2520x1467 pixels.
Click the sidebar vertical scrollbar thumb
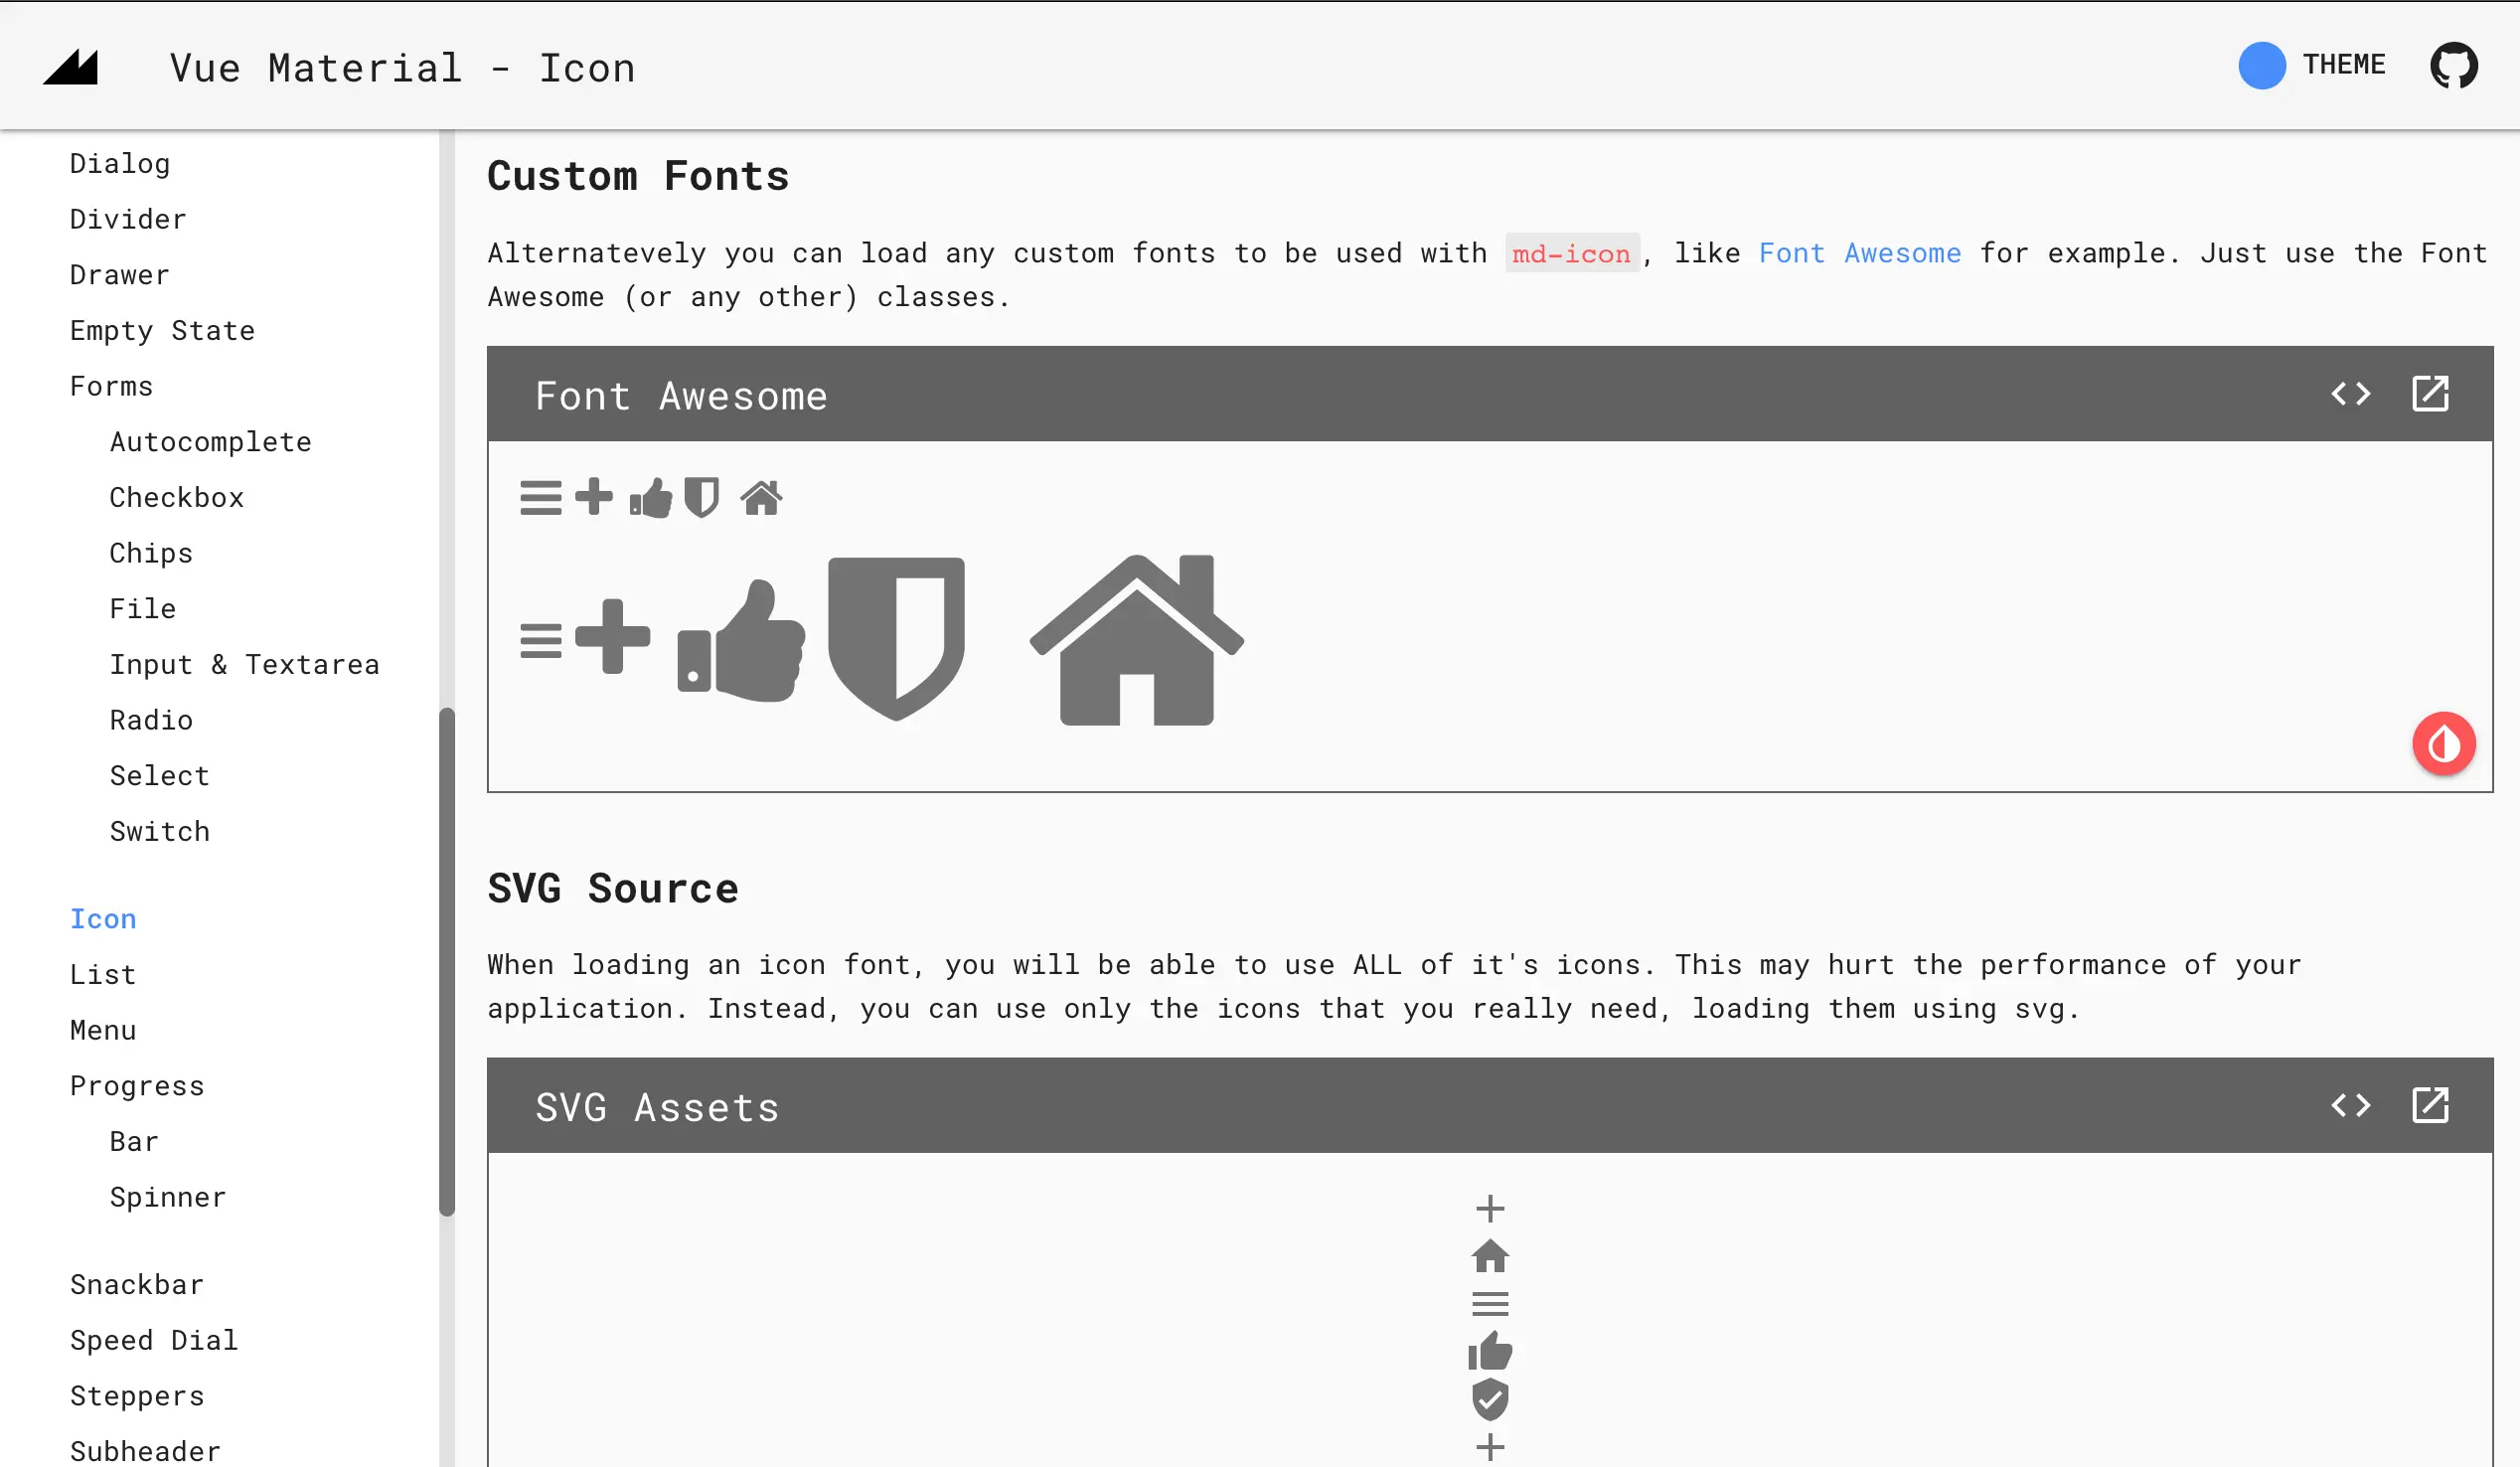click(x=447, y=960)
